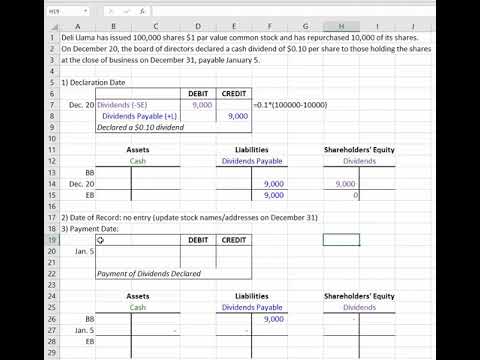
Task: Select column B header
Action: click(x=113, y=26)
